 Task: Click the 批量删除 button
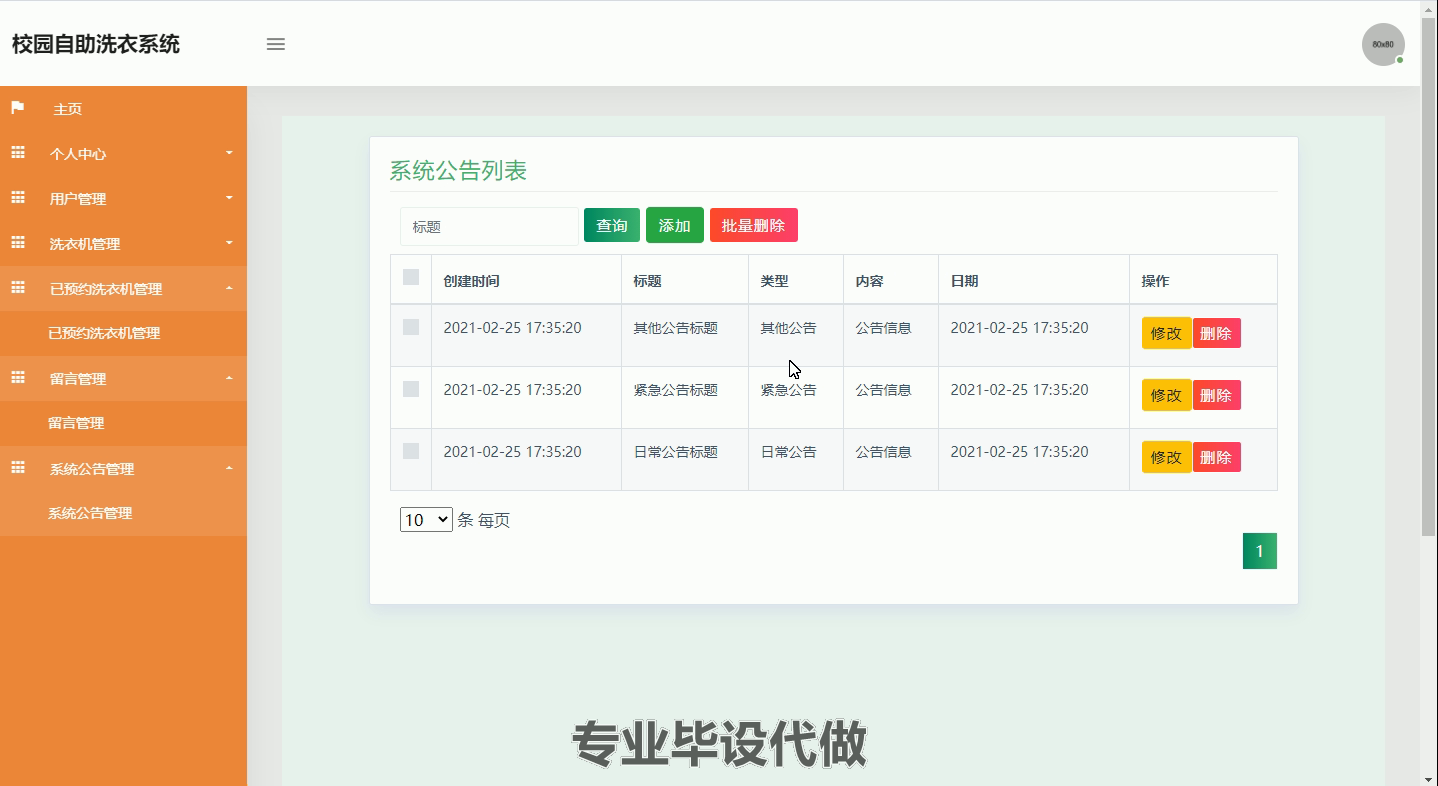pos(754,226)
